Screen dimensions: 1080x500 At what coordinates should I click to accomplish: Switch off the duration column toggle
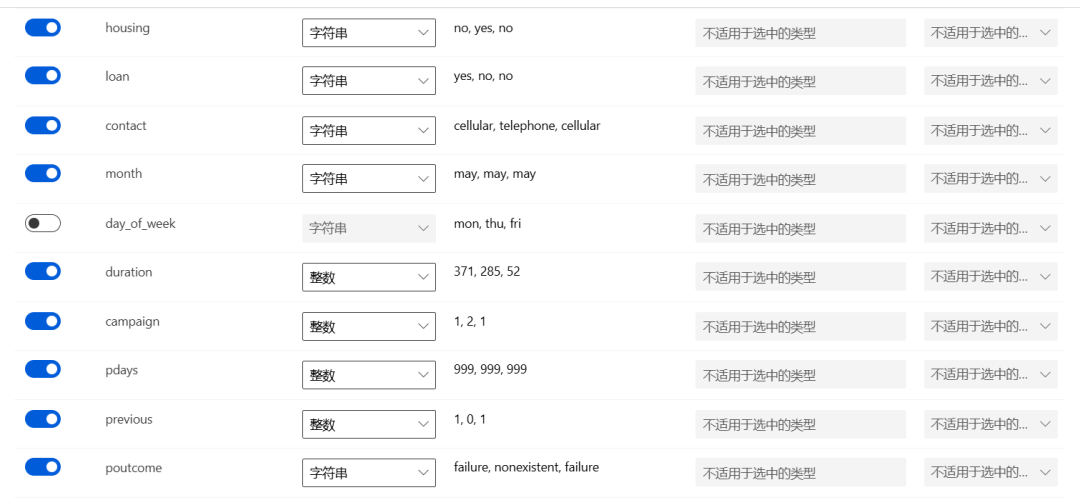[x=43, y=271]
